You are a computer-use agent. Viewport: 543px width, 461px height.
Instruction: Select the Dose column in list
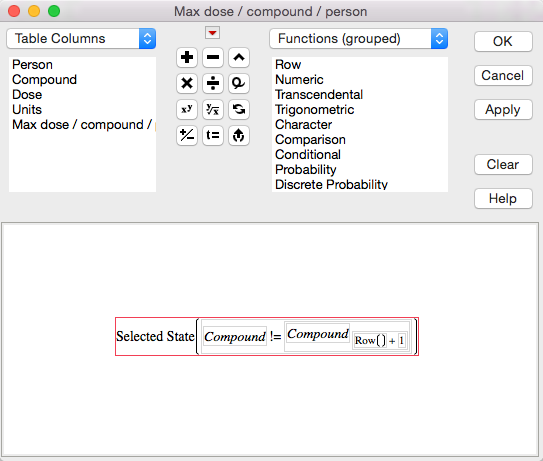pyautogui.click(x=27, y=95)
